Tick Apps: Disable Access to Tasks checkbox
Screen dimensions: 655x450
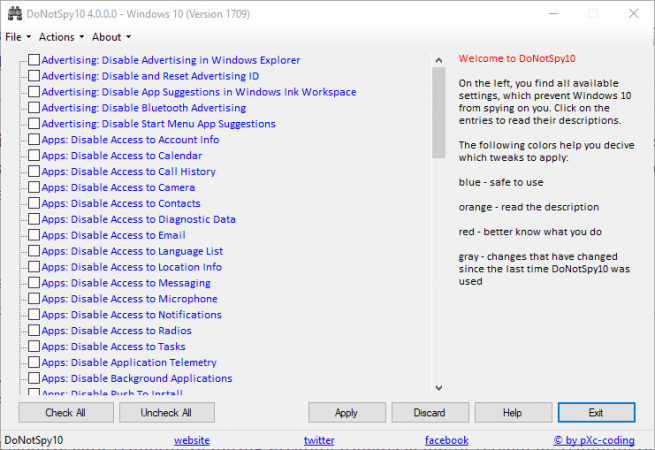coord(34,346)
